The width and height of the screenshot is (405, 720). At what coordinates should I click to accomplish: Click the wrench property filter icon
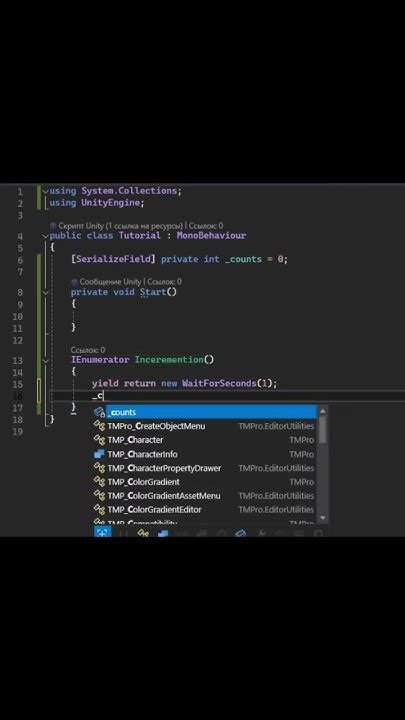point(261,533)
